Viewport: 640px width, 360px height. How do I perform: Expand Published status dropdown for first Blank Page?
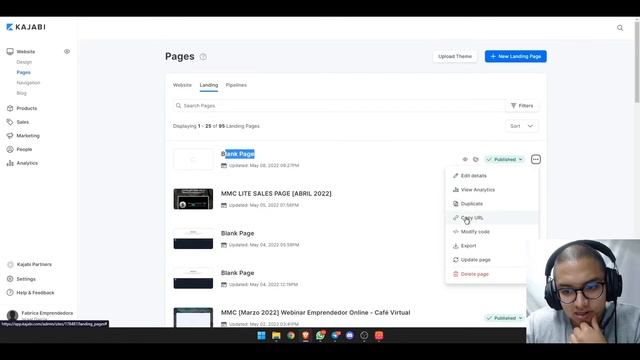pos(504,159)
